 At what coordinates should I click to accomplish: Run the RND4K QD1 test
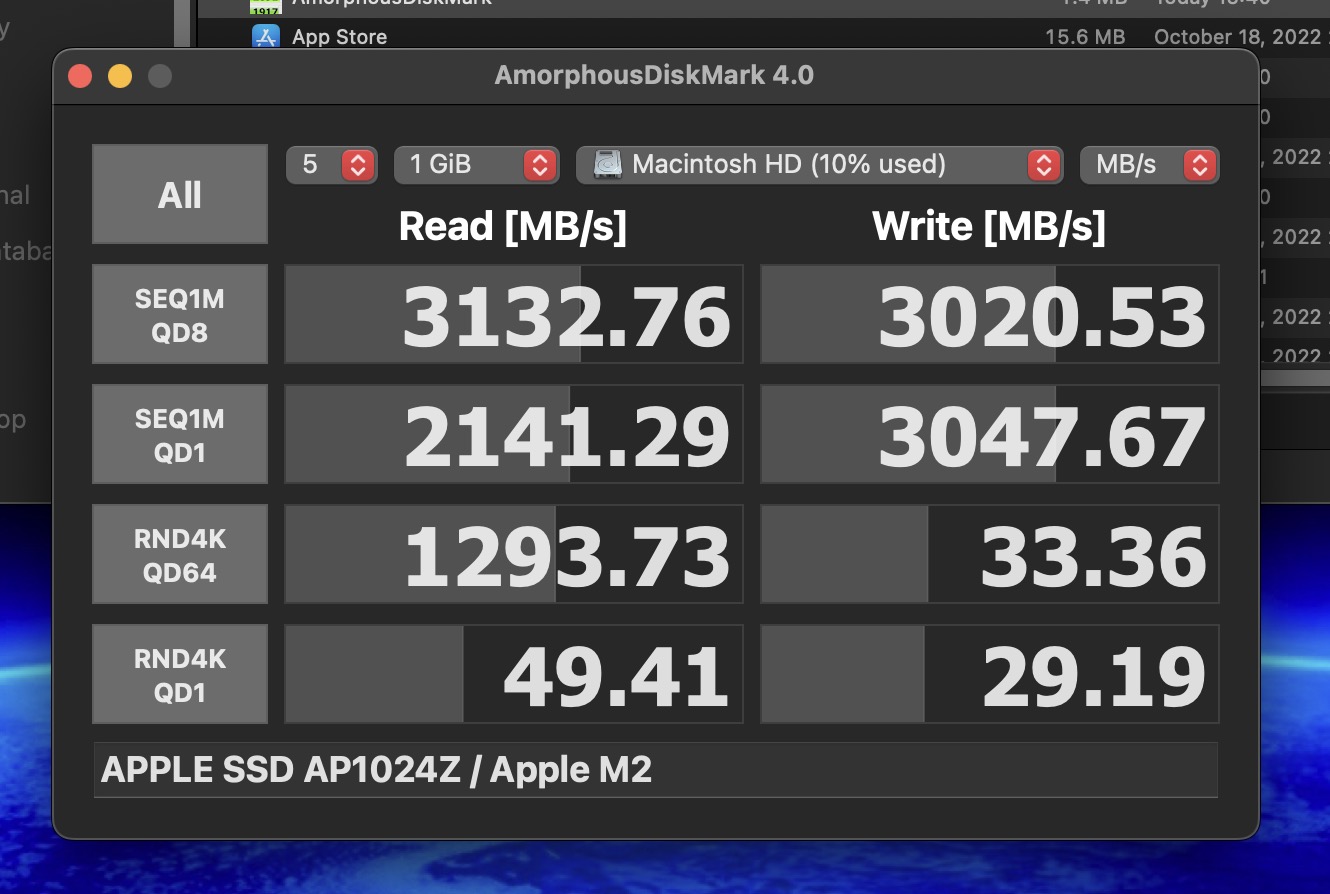point(180,674)
